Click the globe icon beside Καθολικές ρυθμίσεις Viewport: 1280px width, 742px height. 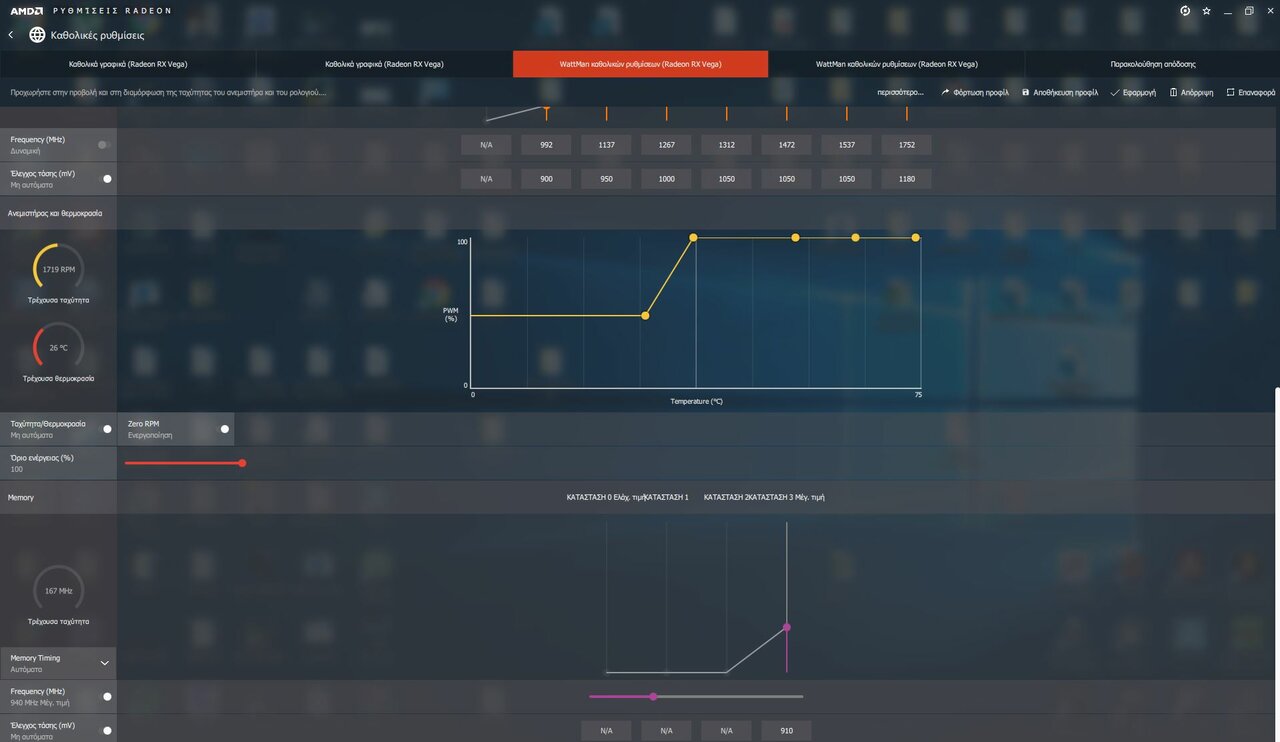(x=37, y=35)
